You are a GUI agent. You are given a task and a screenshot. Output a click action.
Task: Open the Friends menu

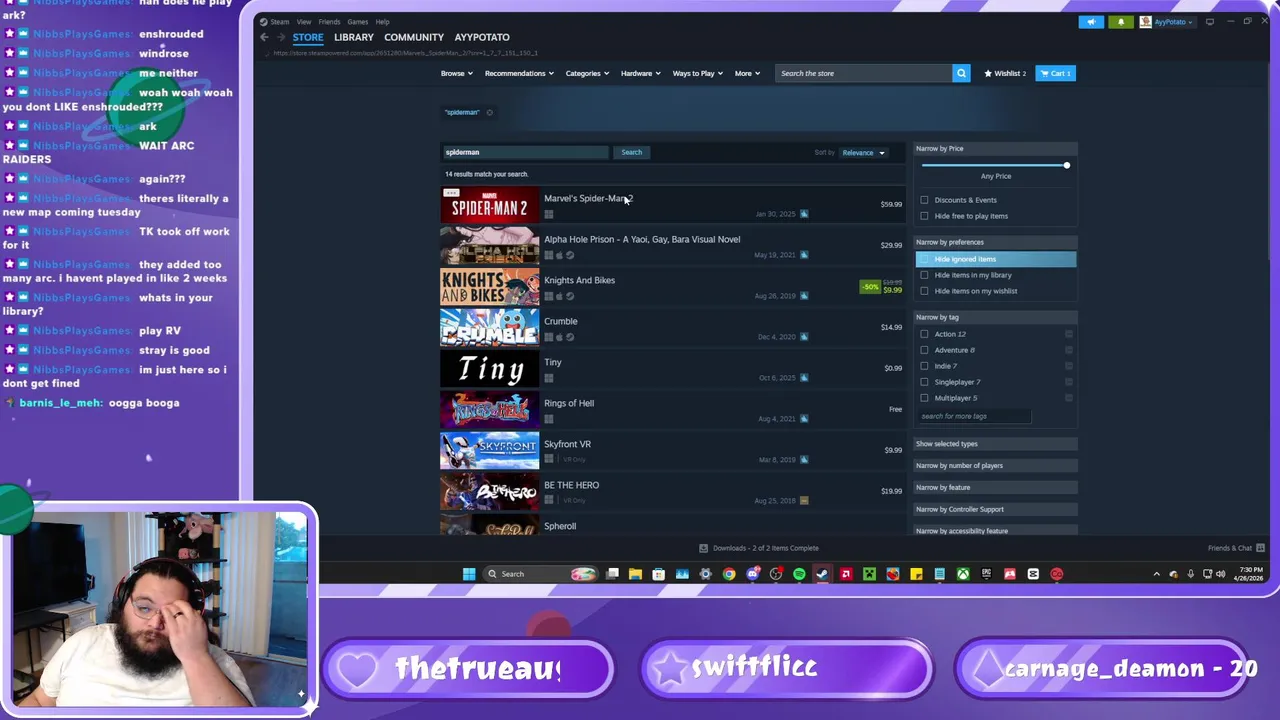coord(329,22)
